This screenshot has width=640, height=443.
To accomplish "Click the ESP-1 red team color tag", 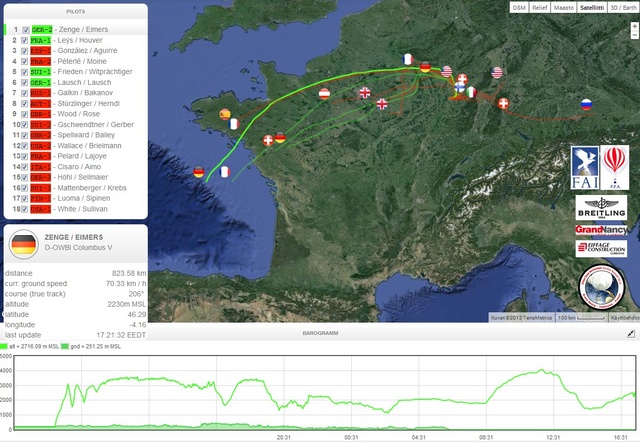I will coord(41,52).
